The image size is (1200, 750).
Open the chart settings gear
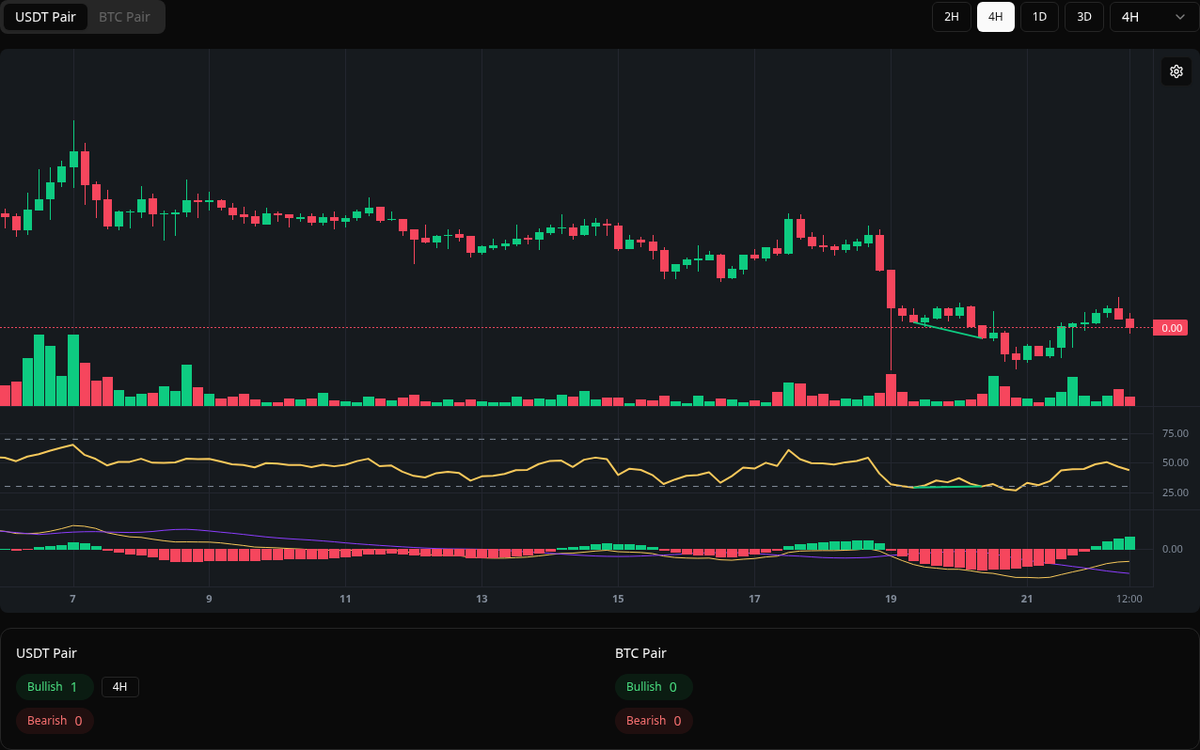coord(1176,71)
